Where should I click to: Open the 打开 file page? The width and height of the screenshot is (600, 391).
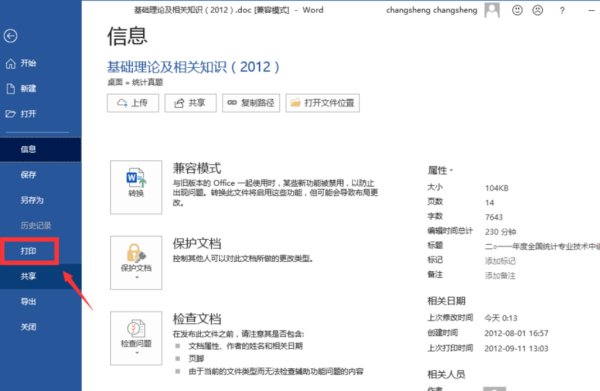pos(41,114)
